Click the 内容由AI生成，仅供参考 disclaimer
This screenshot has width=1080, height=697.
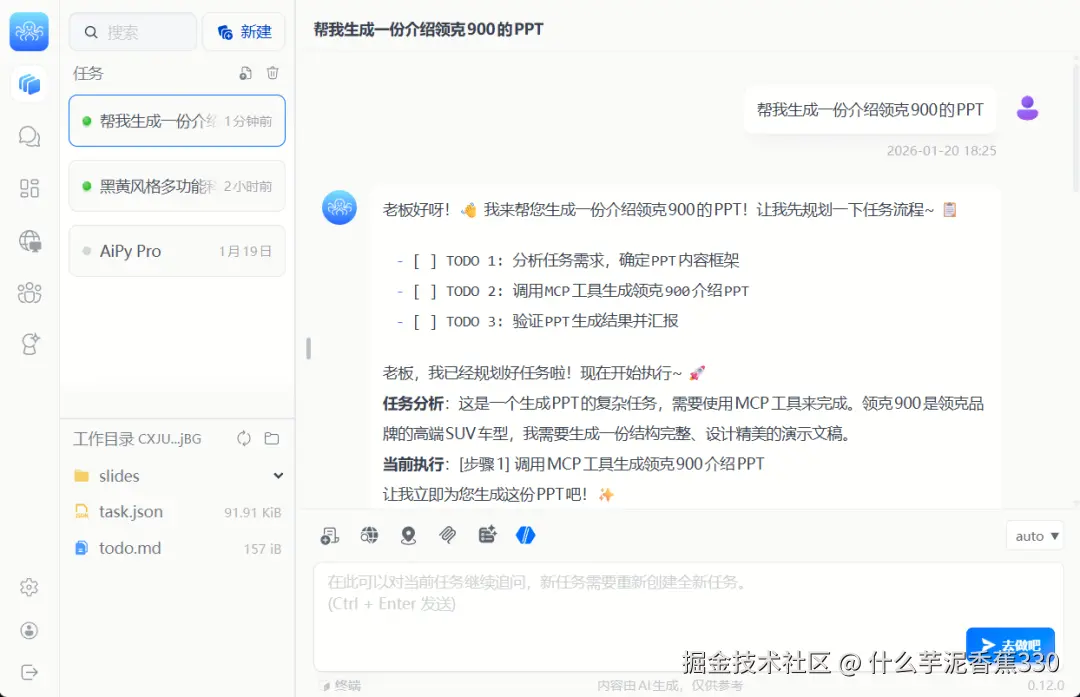click(x=670, y=685)
